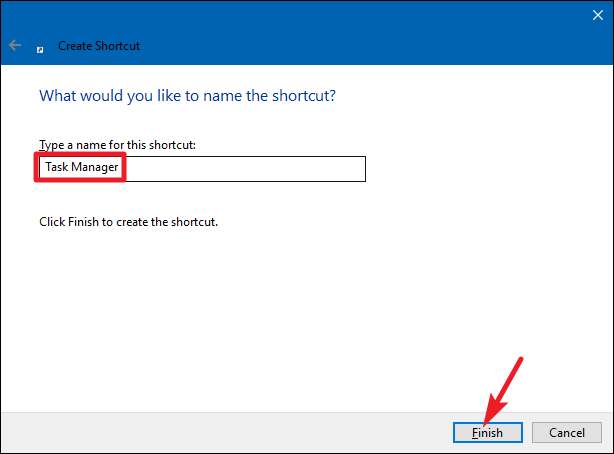Click the Cancel button
Screen dimensions: 614x454
tap(567, 432)
